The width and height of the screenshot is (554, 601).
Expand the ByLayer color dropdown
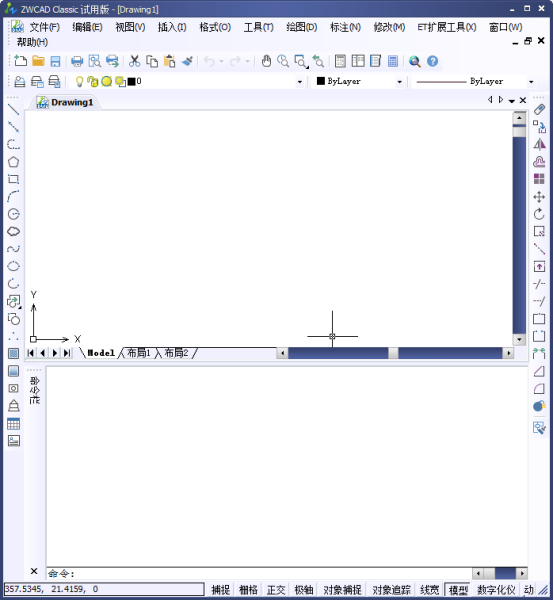(x=399, y=82)
